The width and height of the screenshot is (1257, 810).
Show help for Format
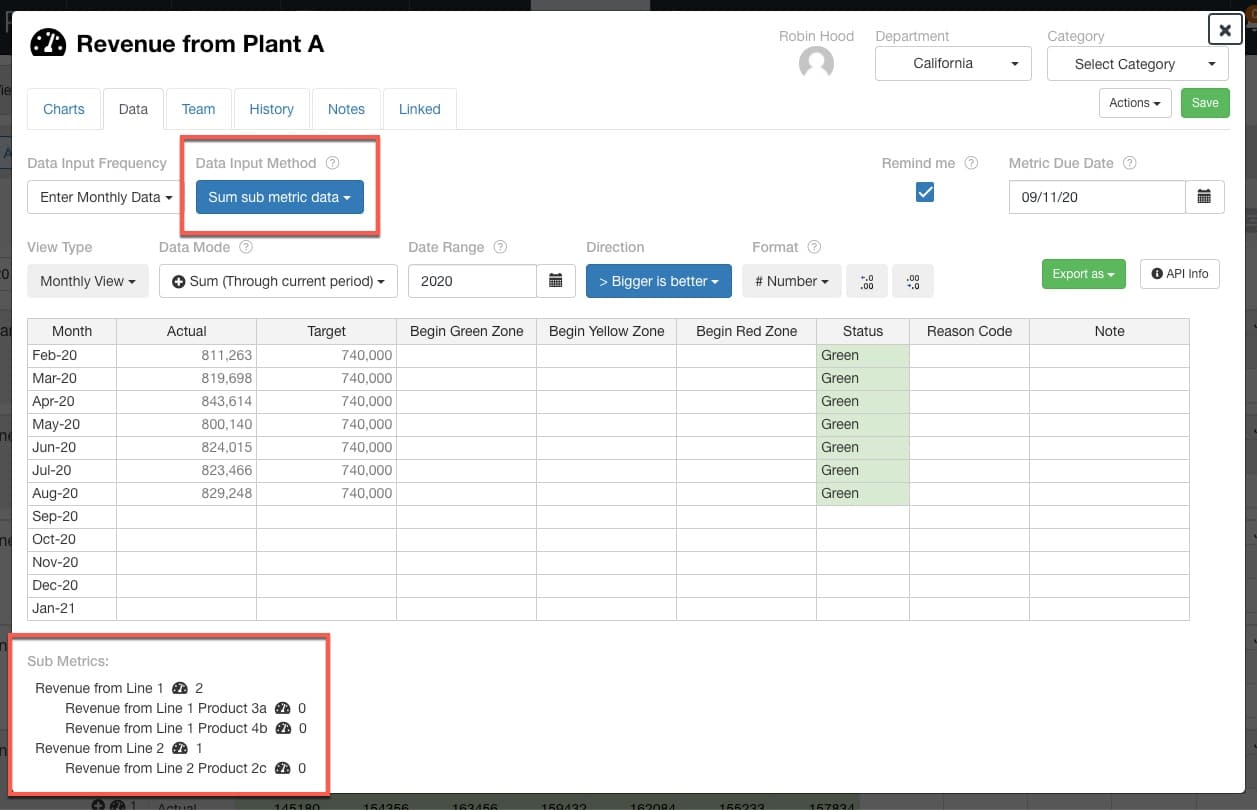815,247
